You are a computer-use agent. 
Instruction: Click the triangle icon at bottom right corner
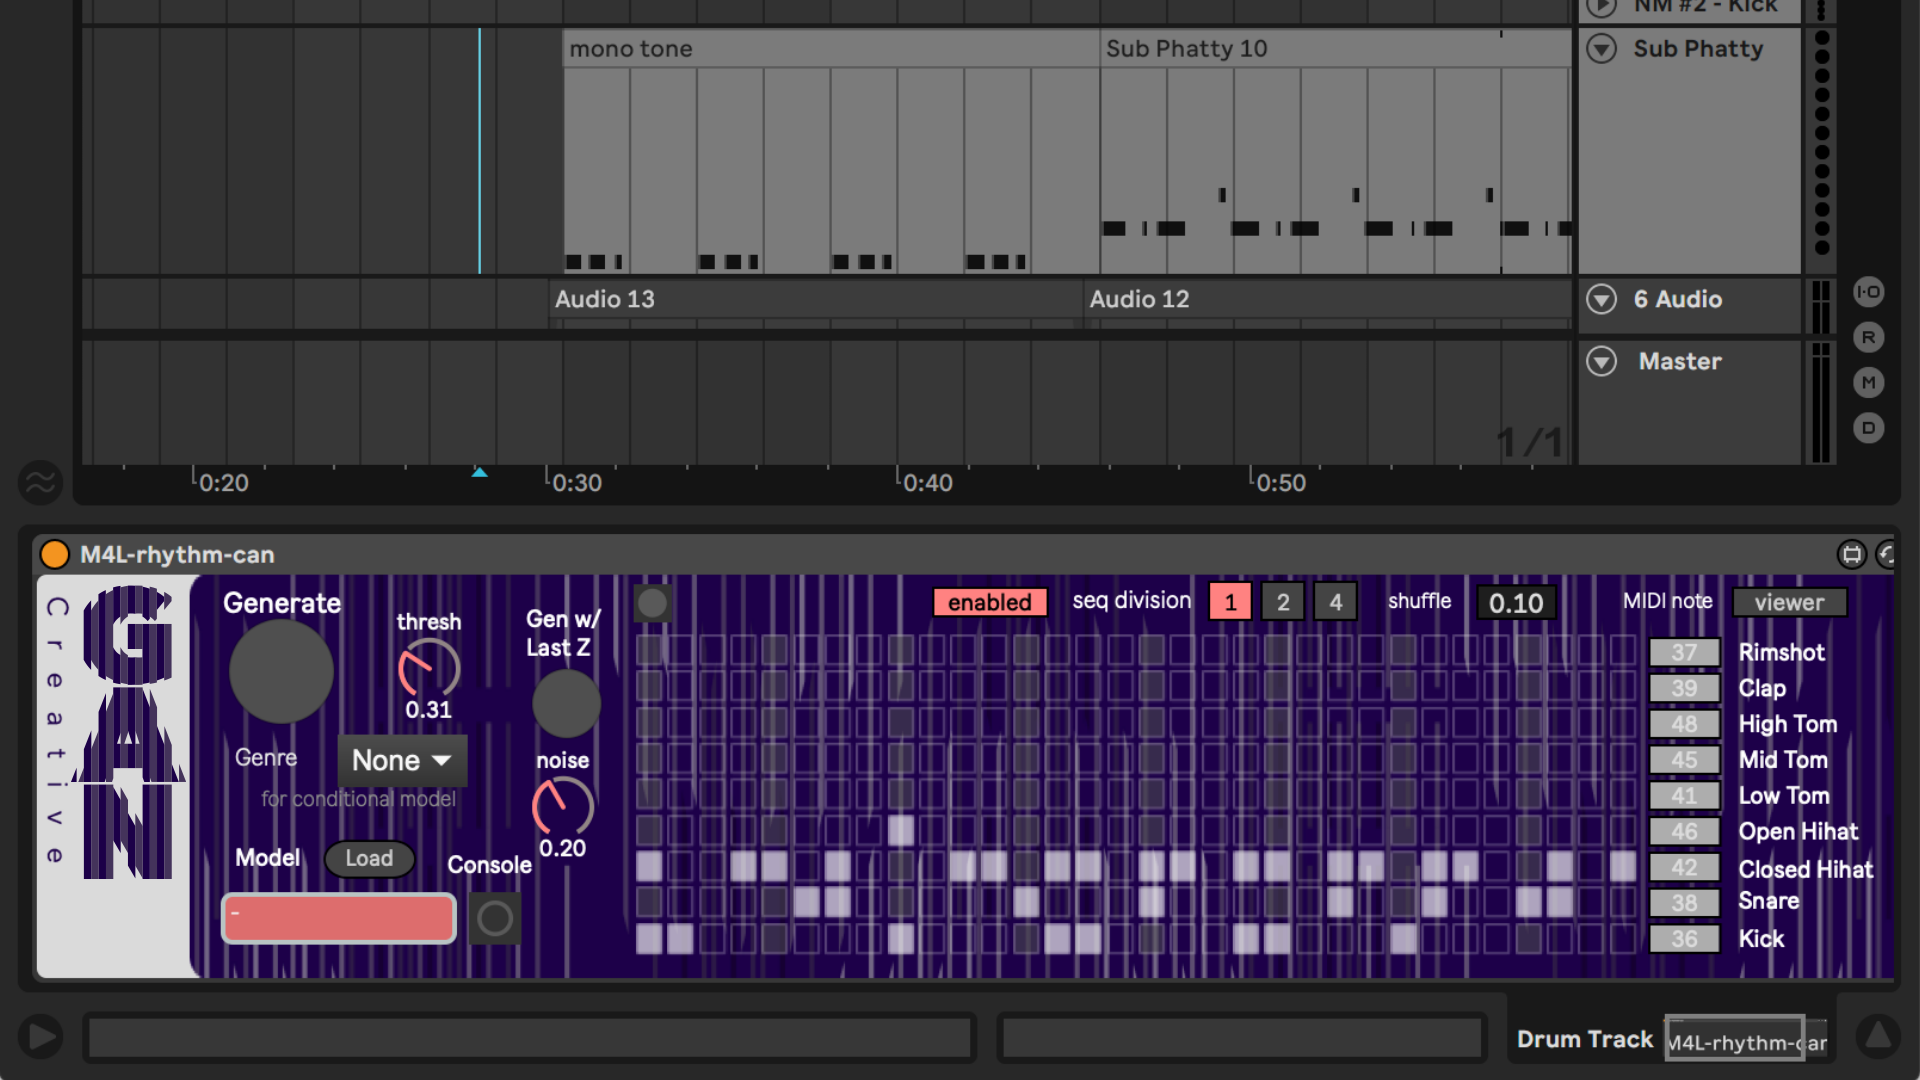click(1878, 1035)
